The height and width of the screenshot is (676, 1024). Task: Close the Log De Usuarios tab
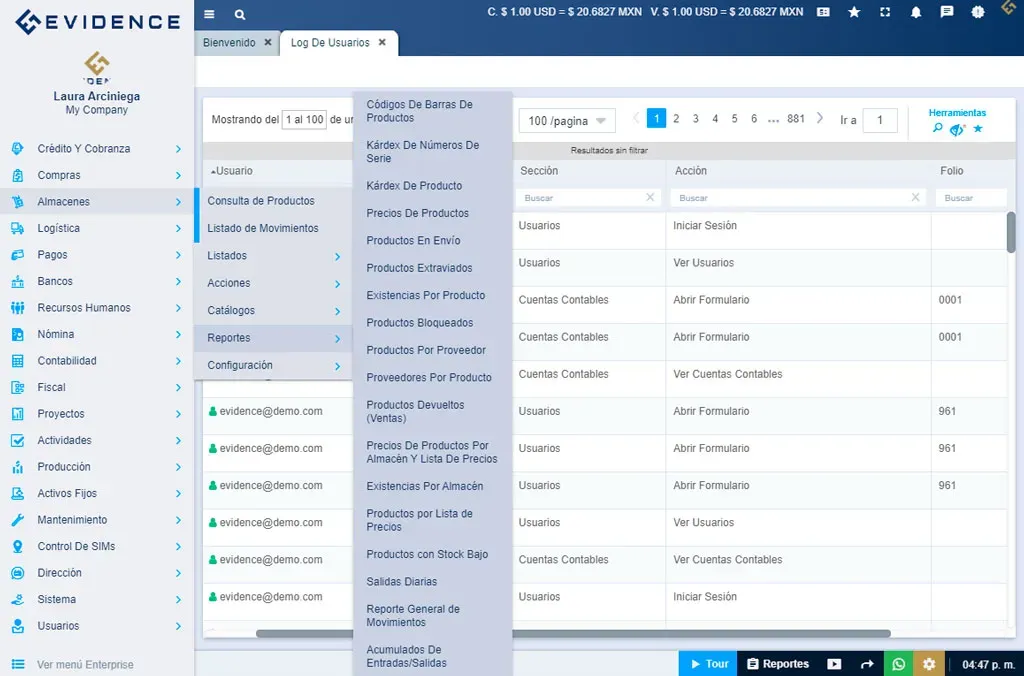(383, 43)
